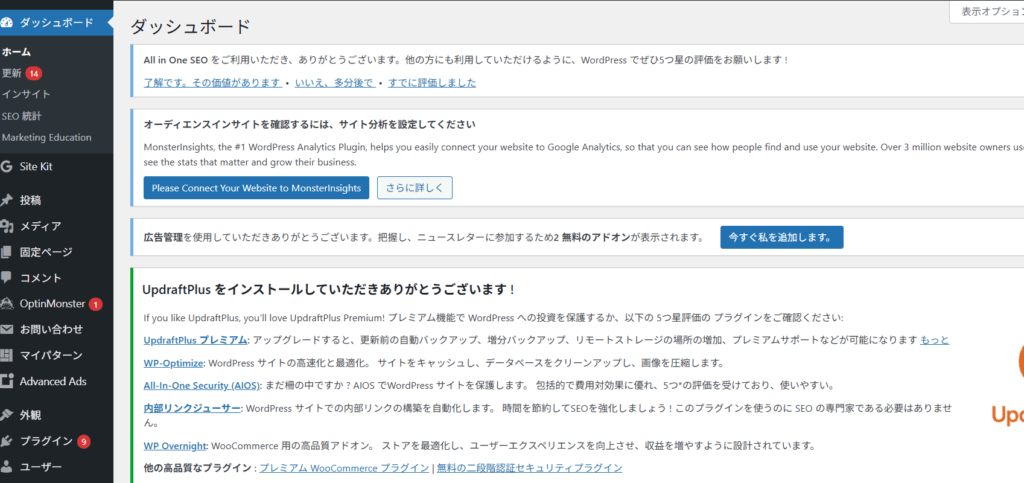Click the pushpin icon beside 投稿
Screen dimensions: 1024x483
(x=6, y=200)
